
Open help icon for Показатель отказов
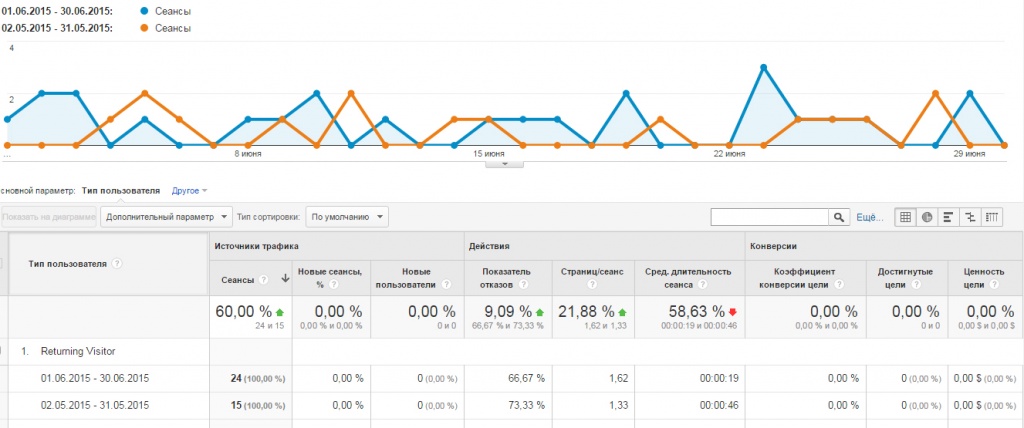[524, 284]
